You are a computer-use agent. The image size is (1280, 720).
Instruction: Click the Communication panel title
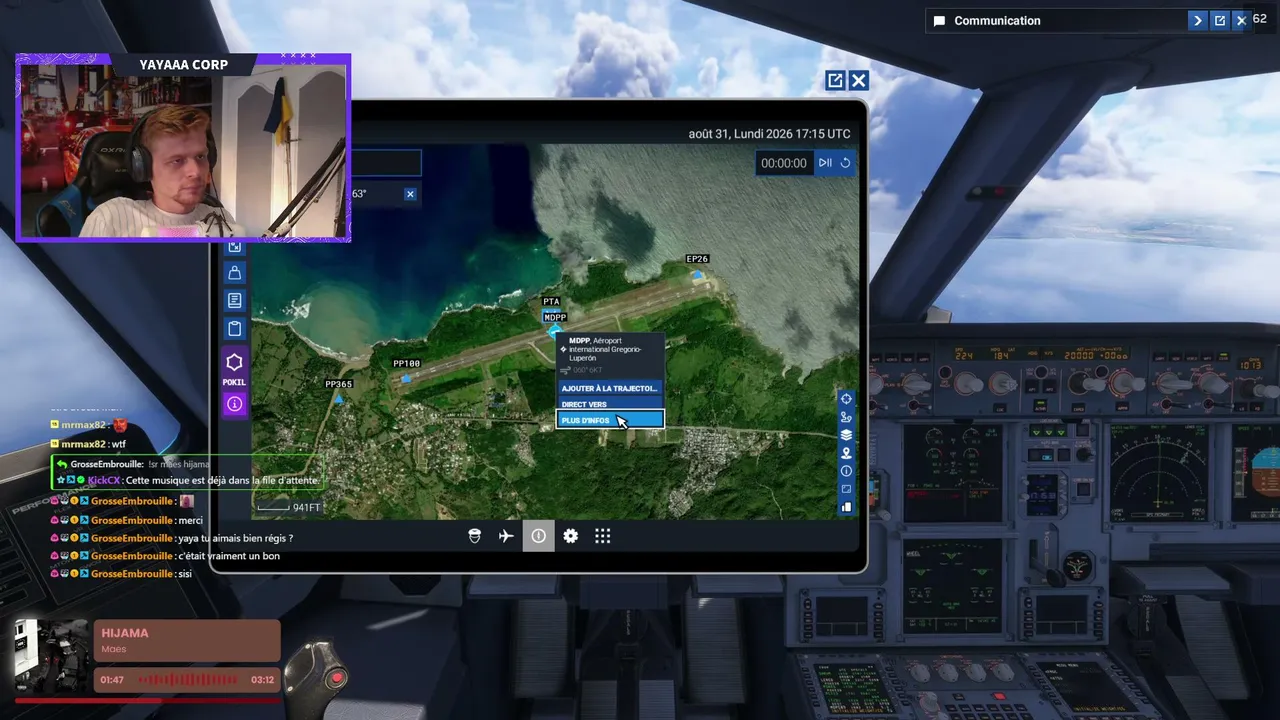[x=997, y=20]
